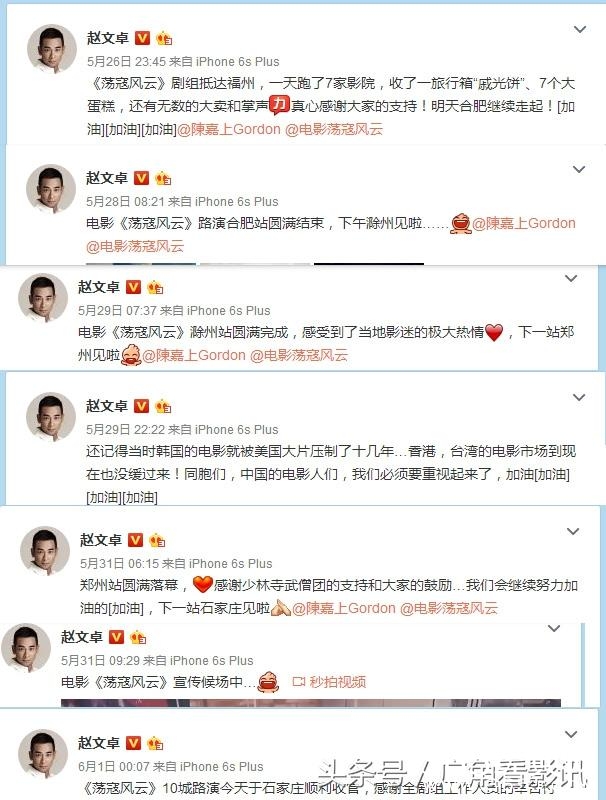606x800 pixels.
Task: Click the verified V badge on June 1 post
Action: (133, 743)
